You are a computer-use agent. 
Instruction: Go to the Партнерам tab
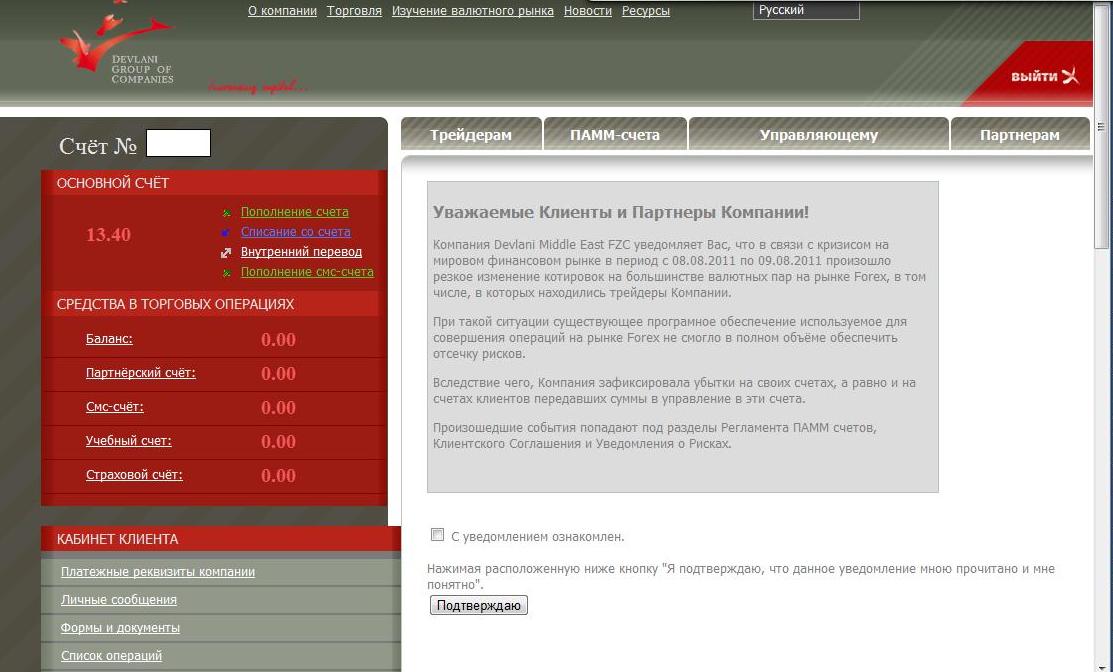pos(1019,135)
